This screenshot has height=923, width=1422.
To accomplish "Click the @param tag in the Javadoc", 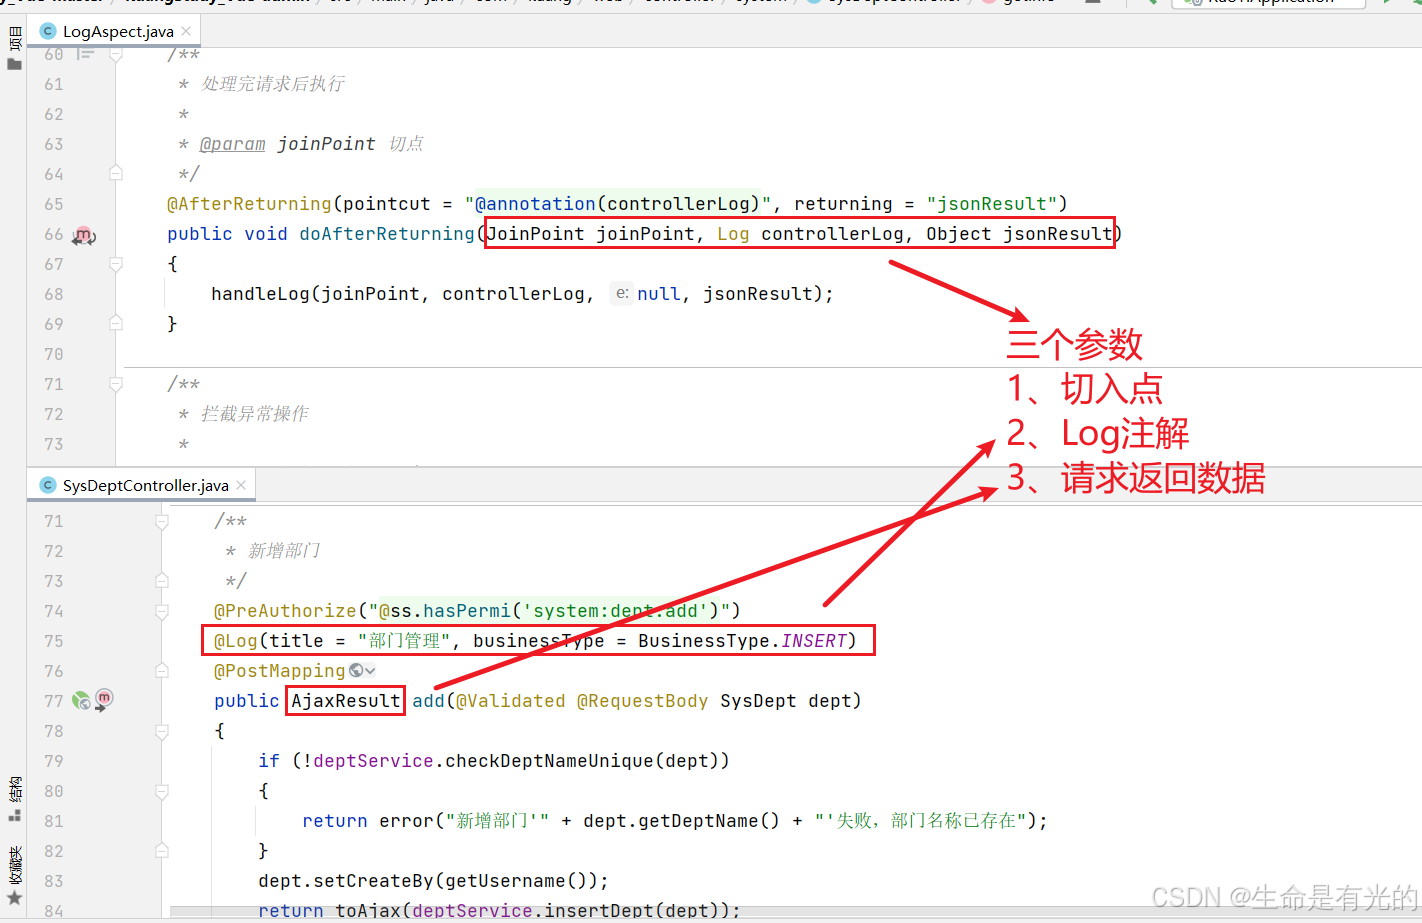I will pyautogui.click(x=233, y=144).
